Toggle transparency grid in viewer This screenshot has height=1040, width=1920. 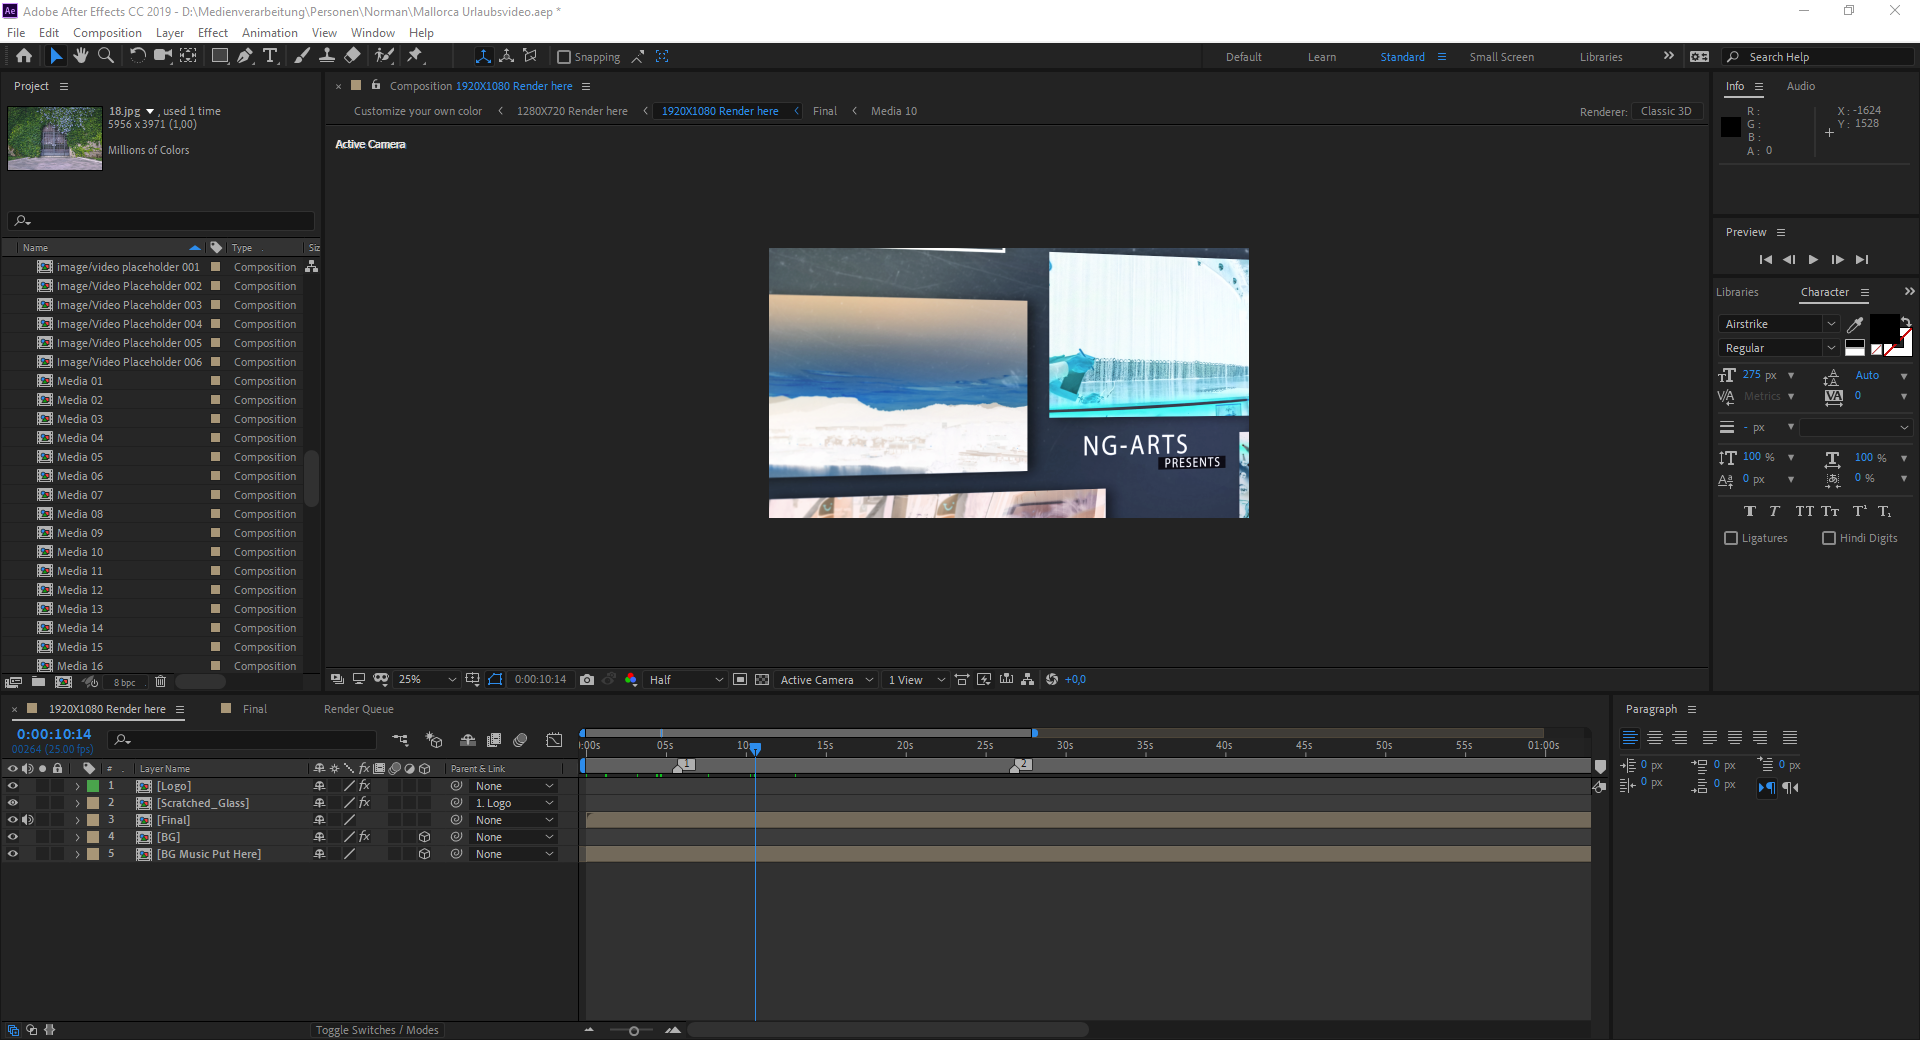click(762, 680)
